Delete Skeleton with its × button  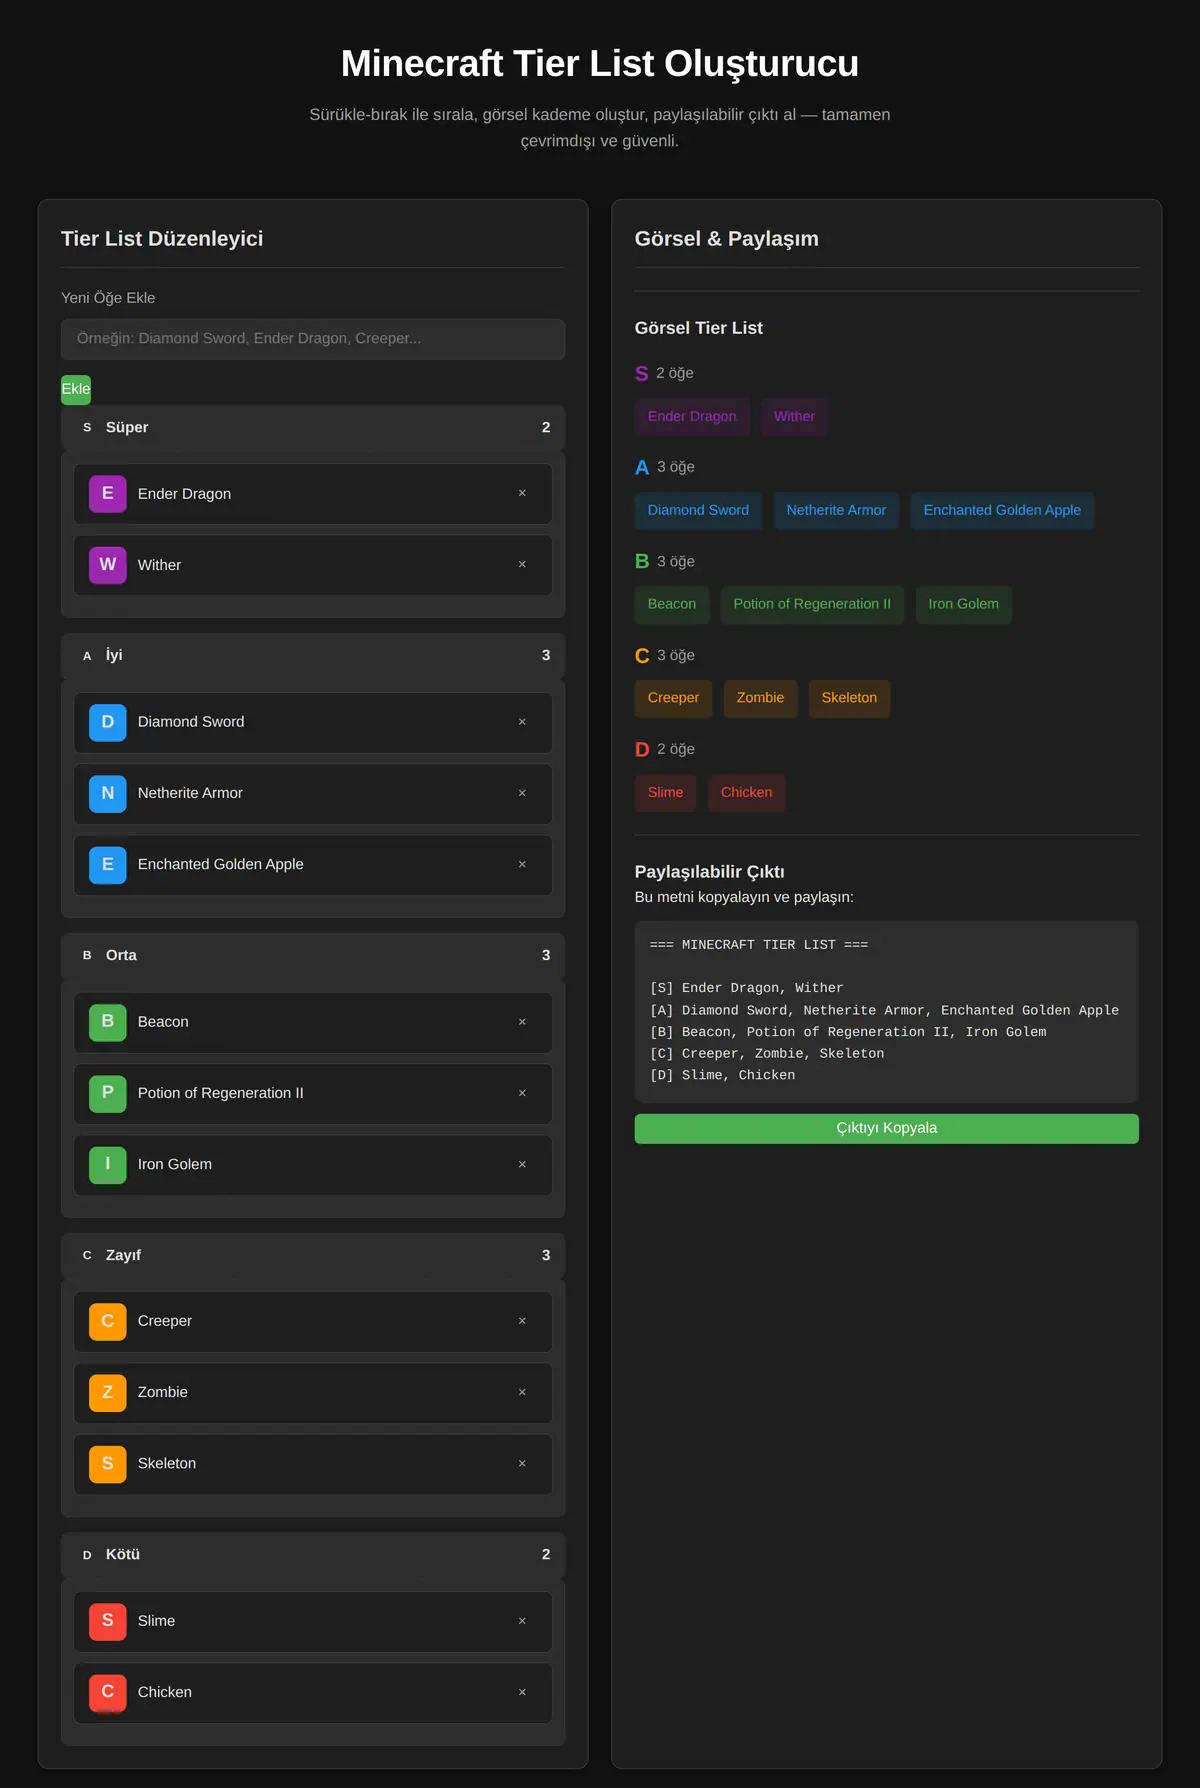click(x=522, y=1463)
